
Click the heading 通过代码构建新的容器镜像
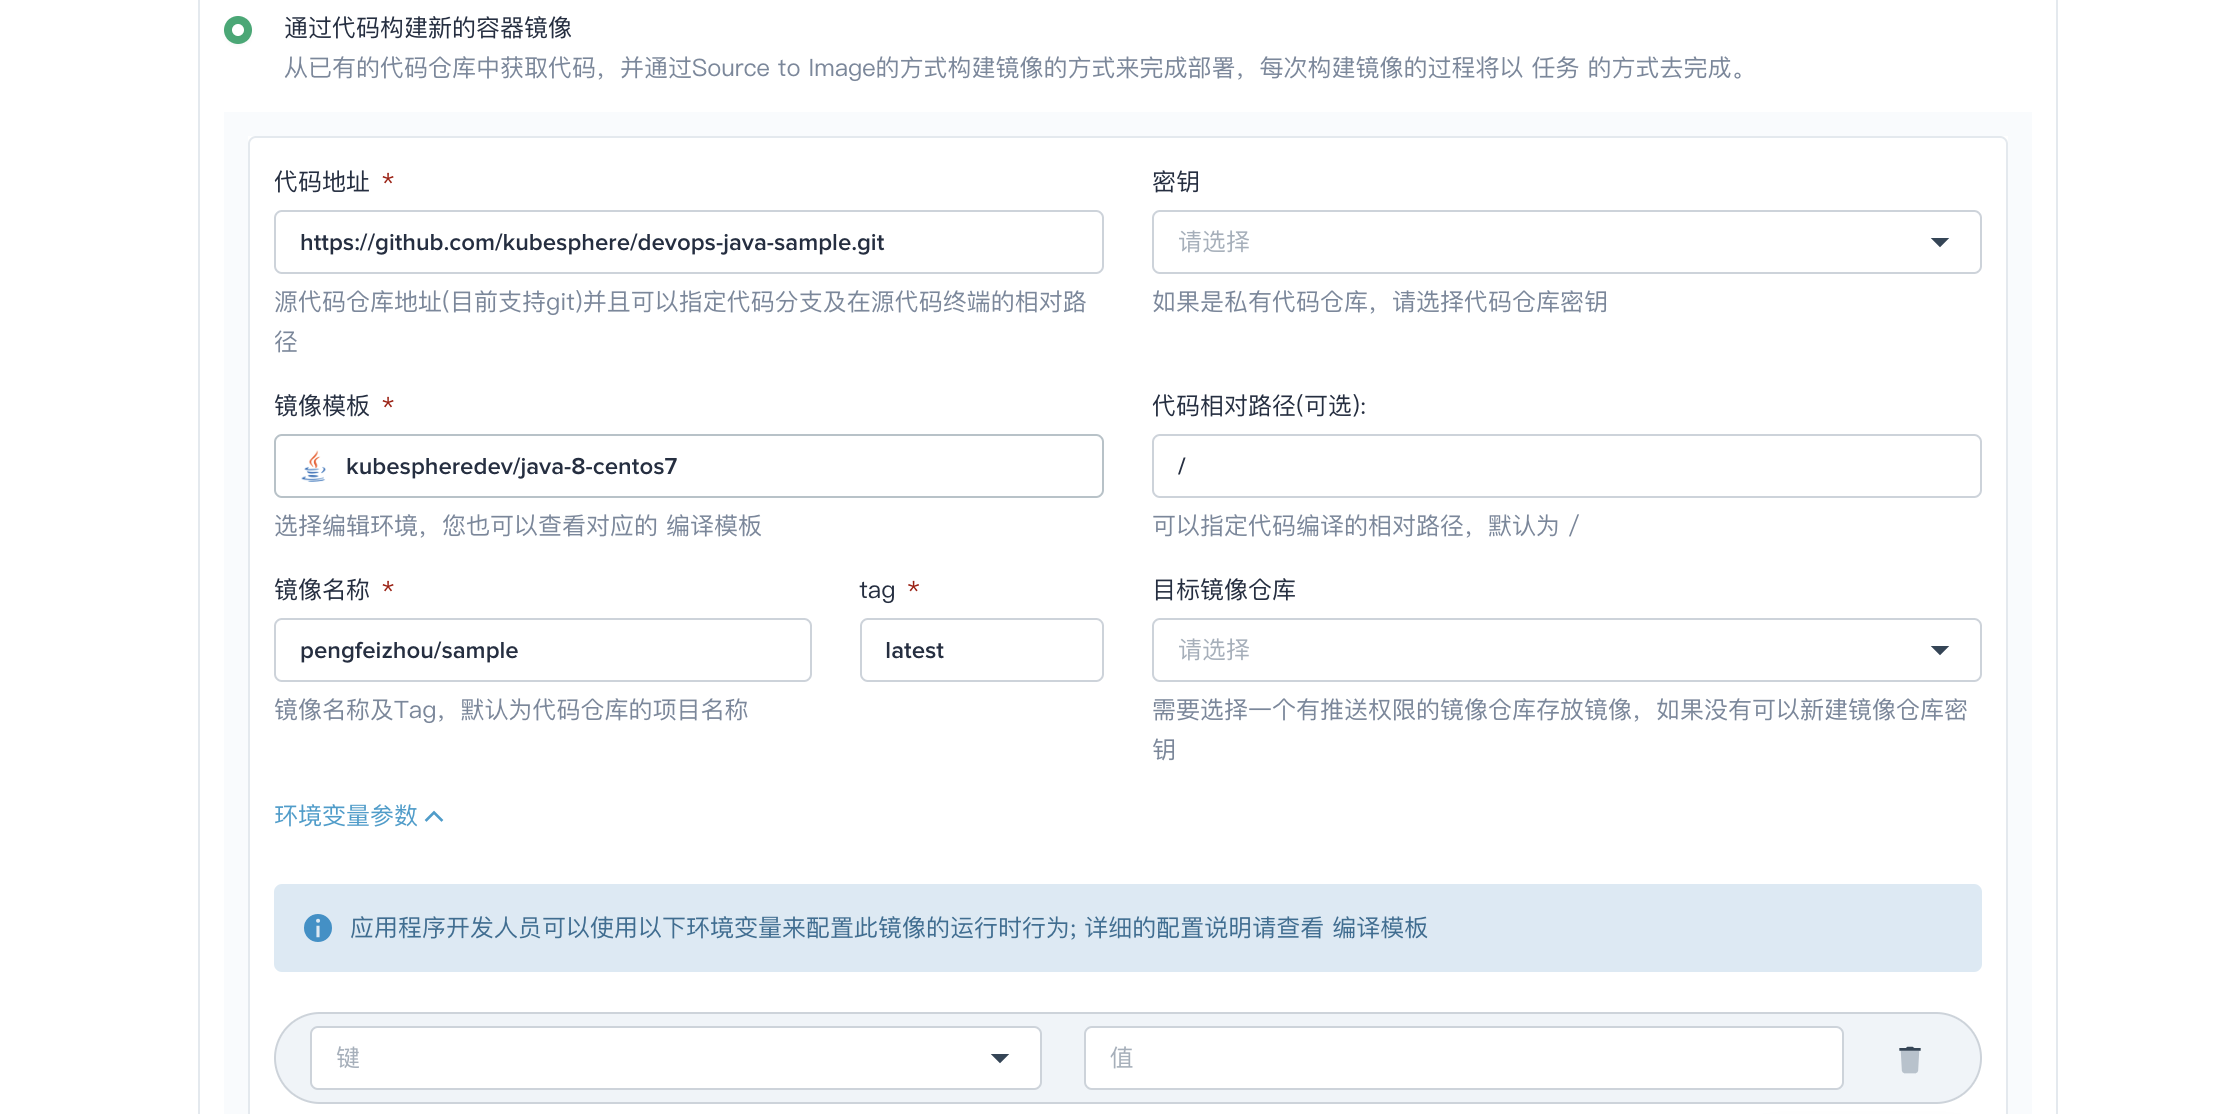click(x=428, y=28)
